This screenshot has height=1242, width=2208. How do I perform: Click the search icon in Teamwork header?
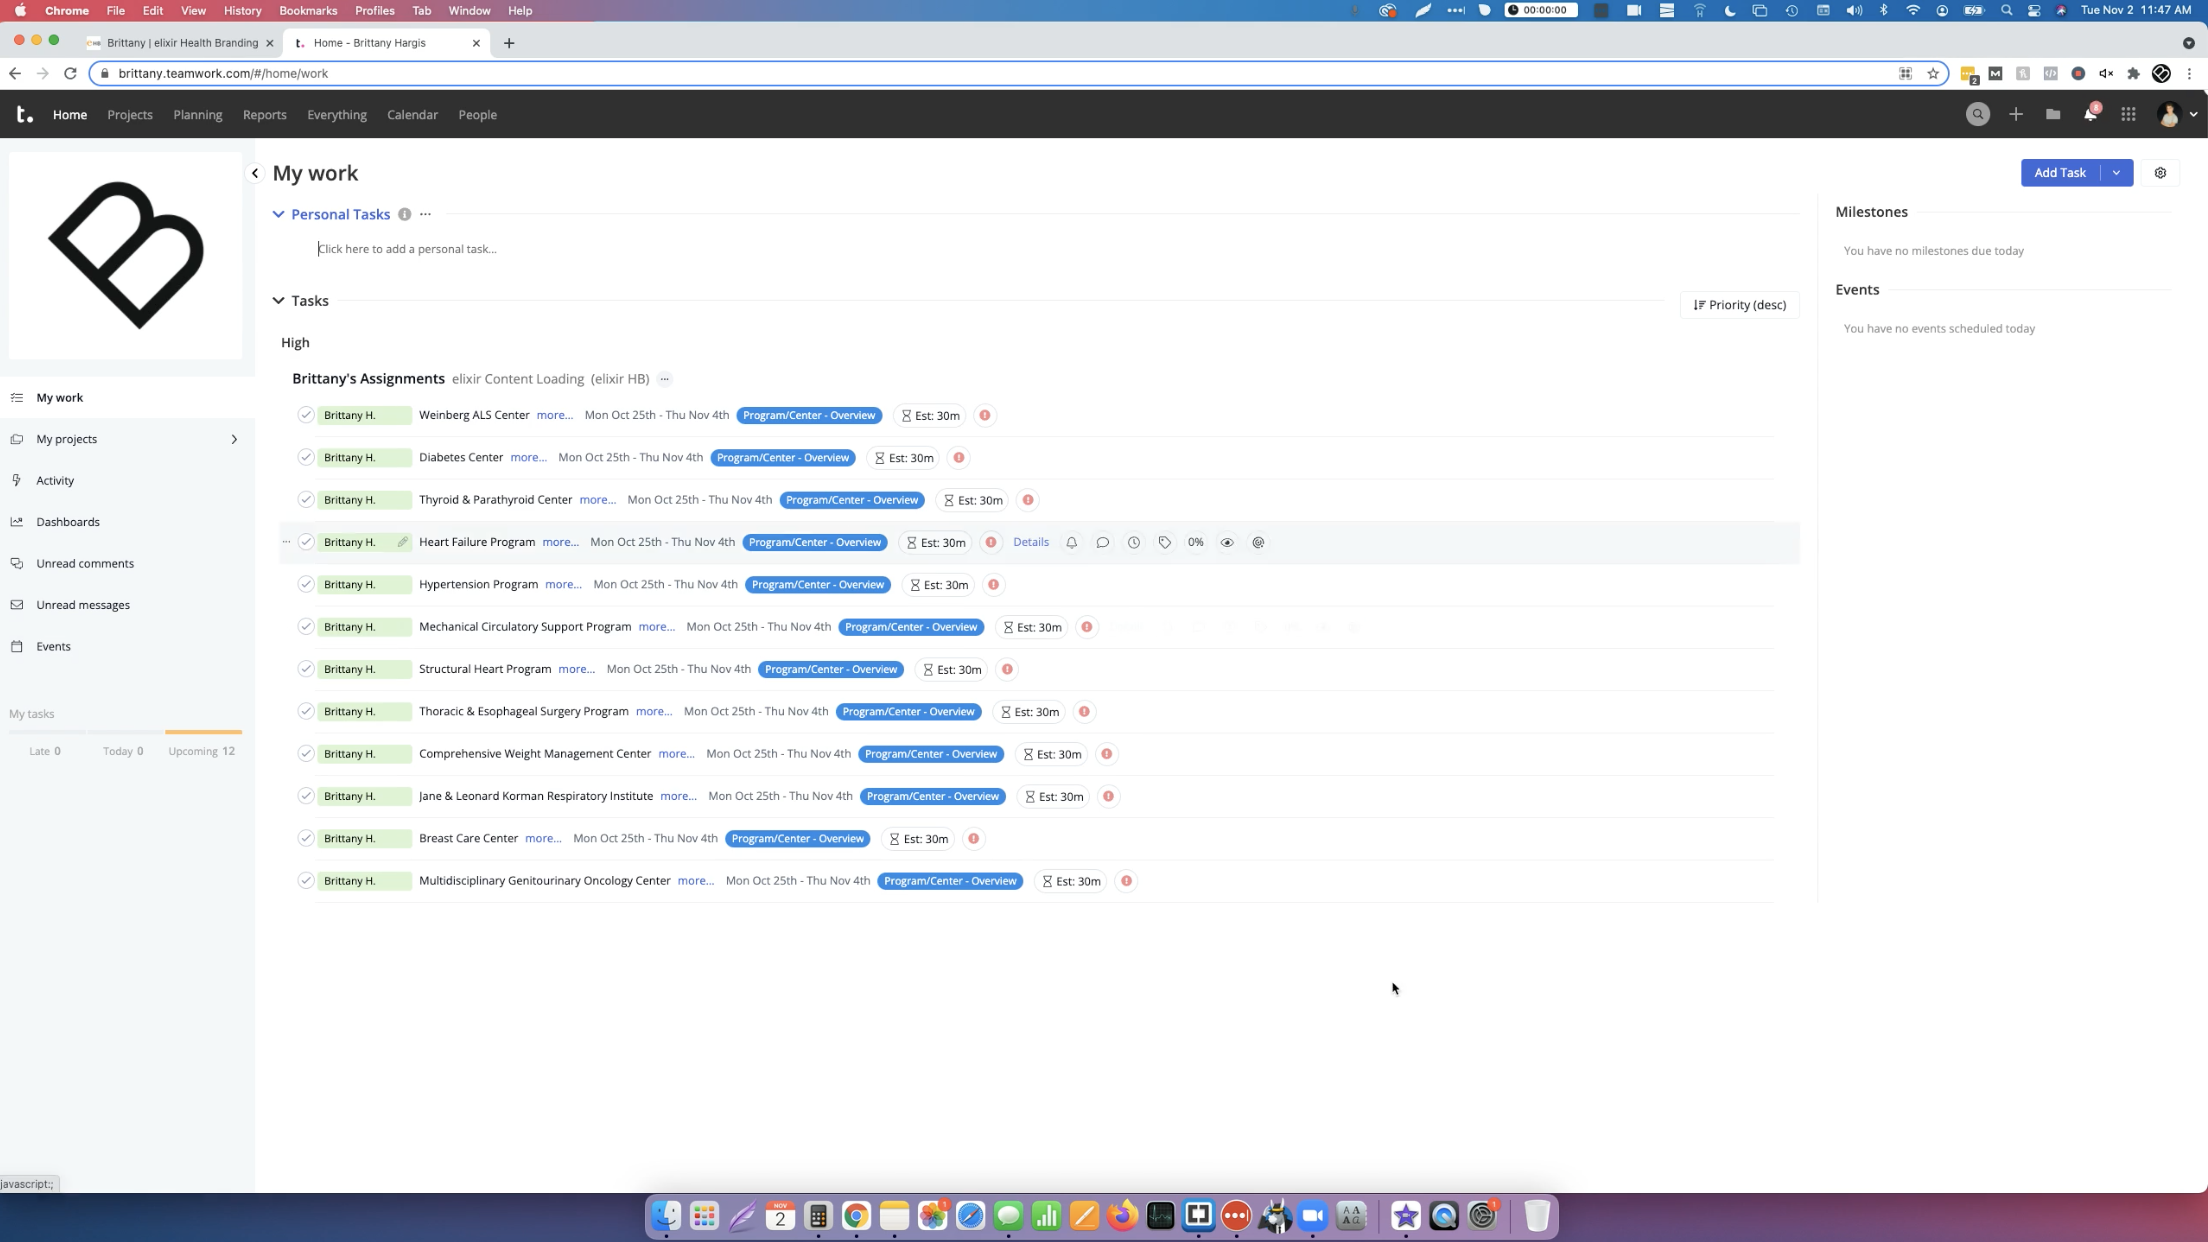click(x=1977, y=115)
